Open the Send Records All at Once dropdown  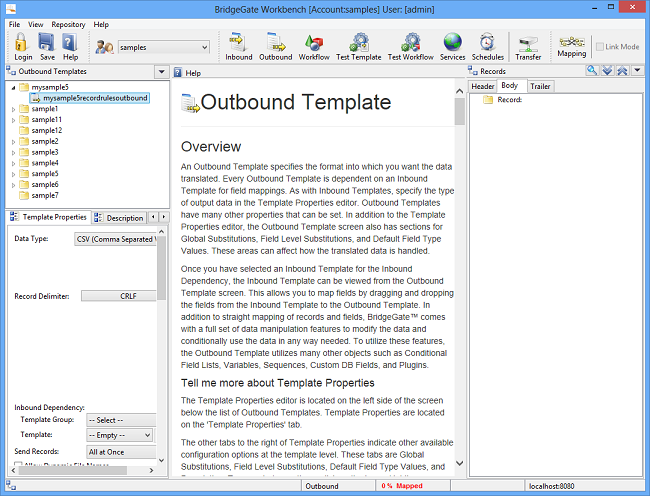point(121,452)
